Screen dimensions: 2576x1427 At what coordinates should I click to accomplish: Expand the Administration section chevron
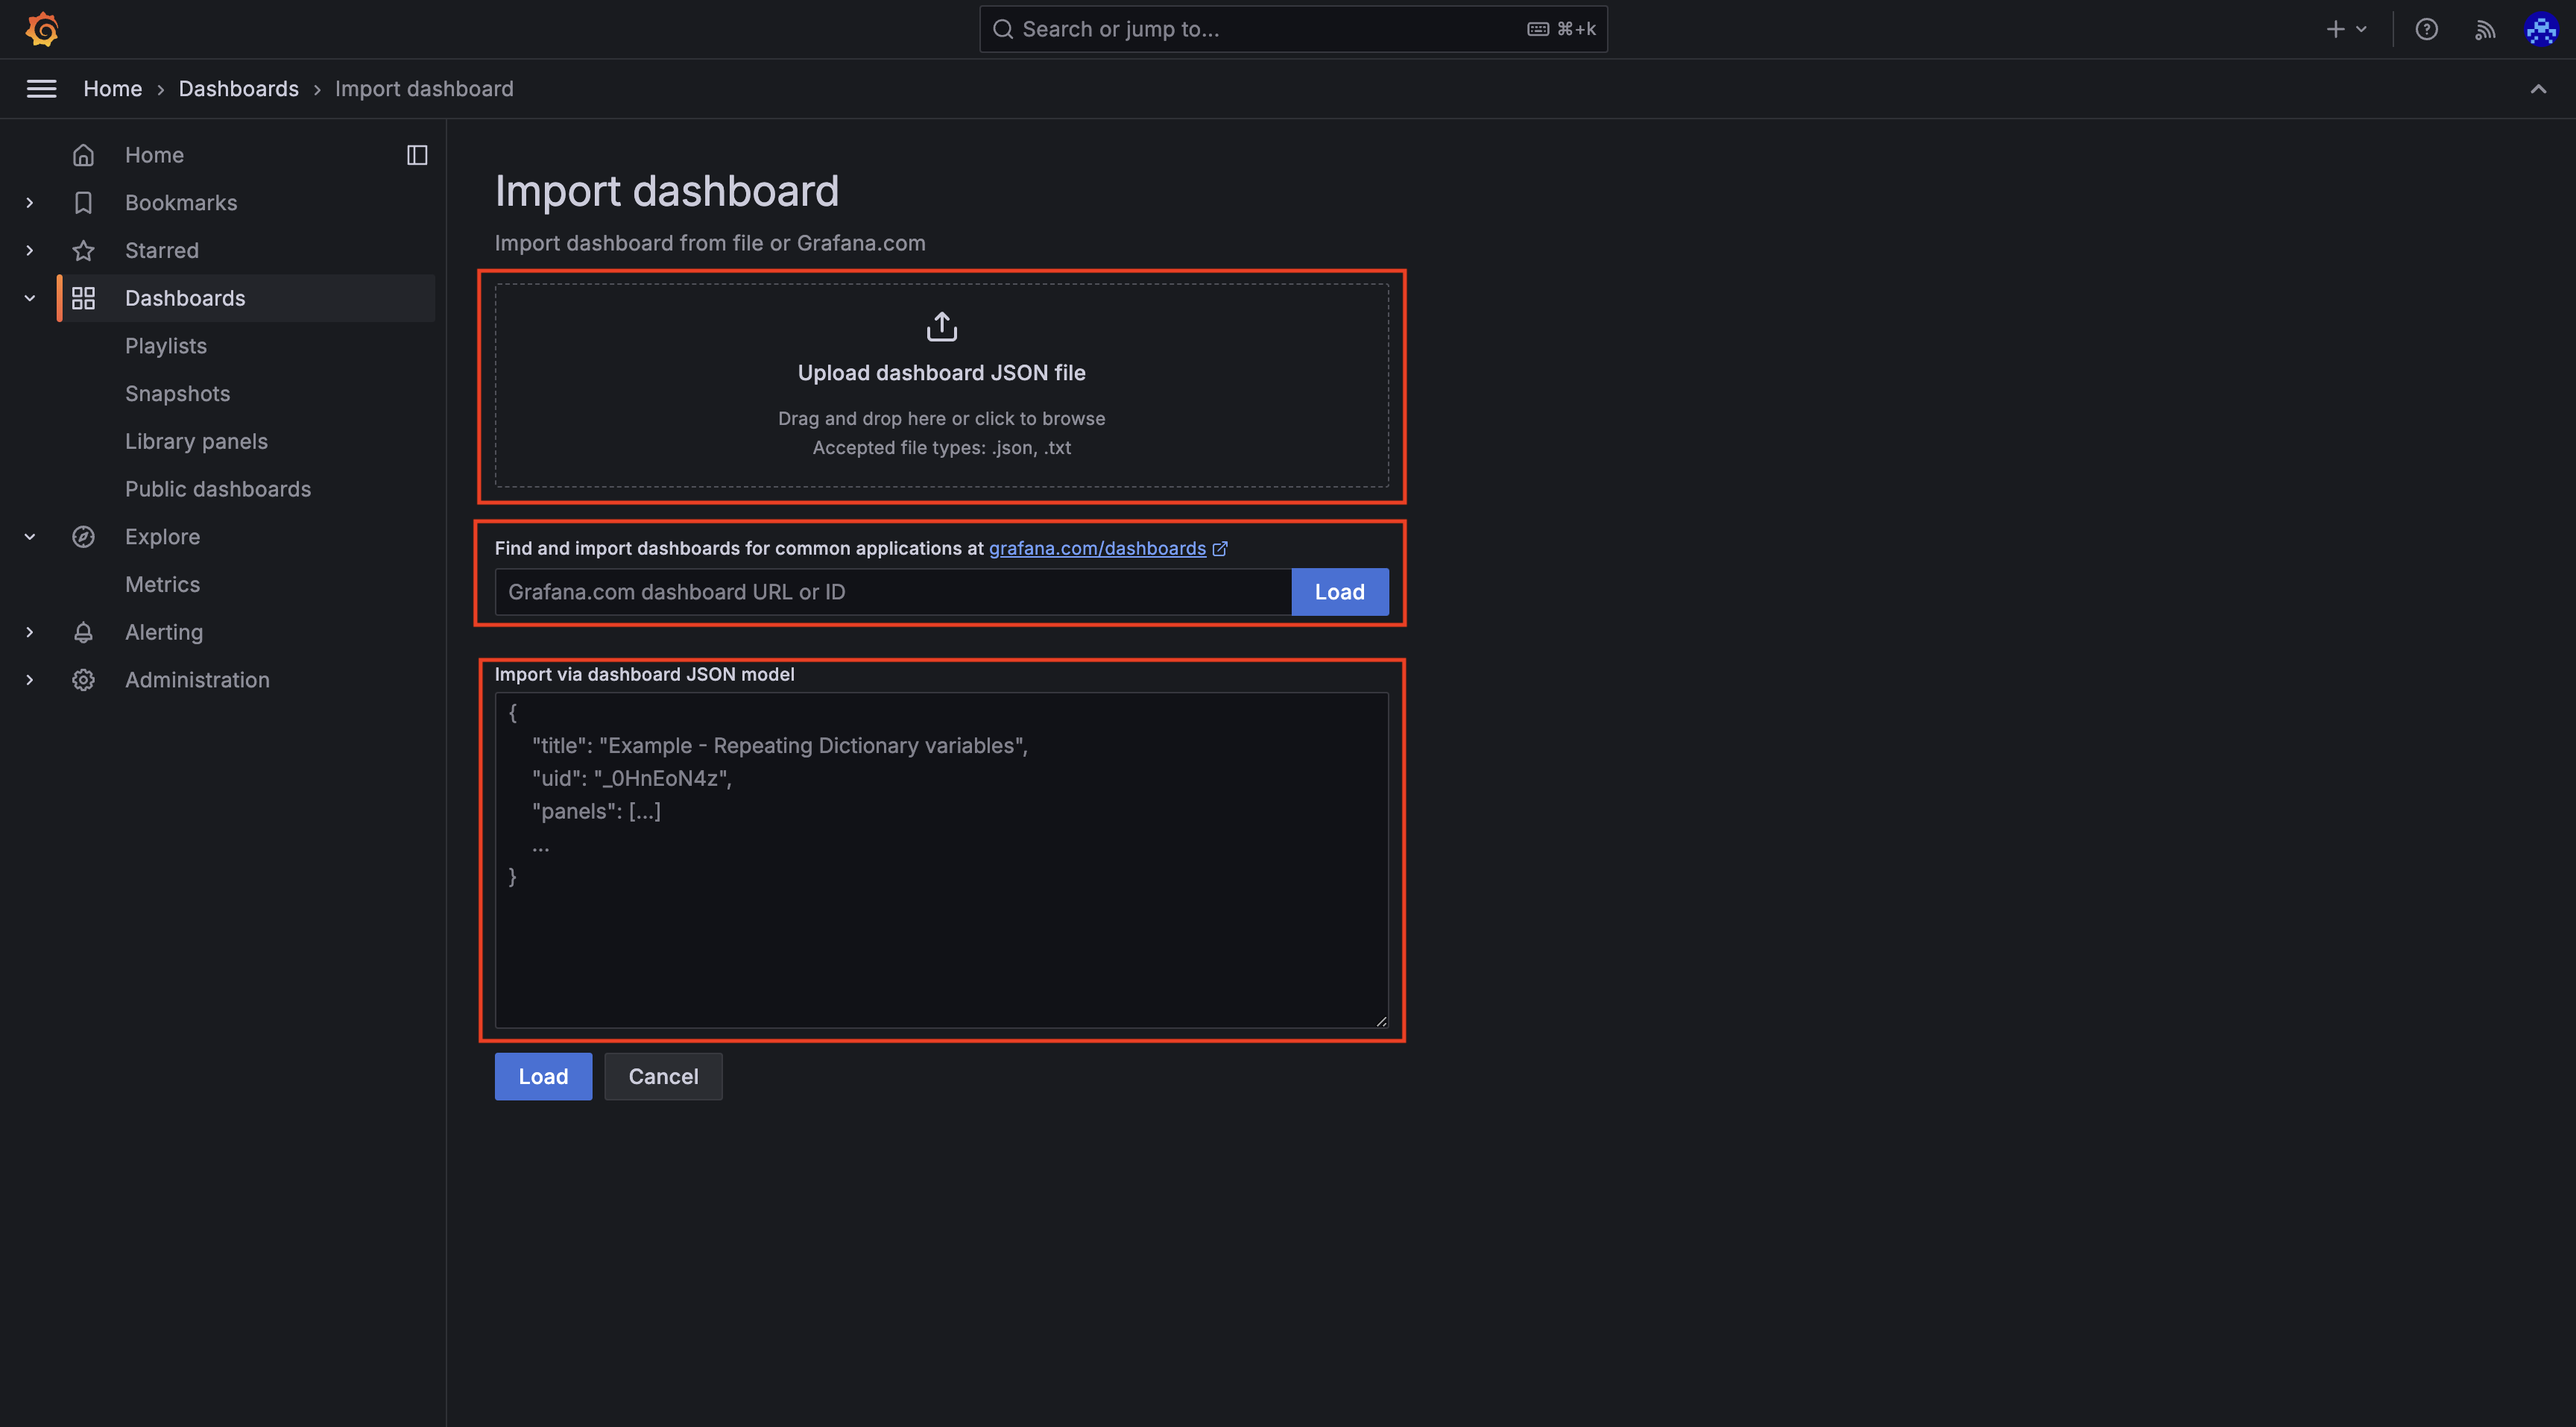[x=30, y=680]
